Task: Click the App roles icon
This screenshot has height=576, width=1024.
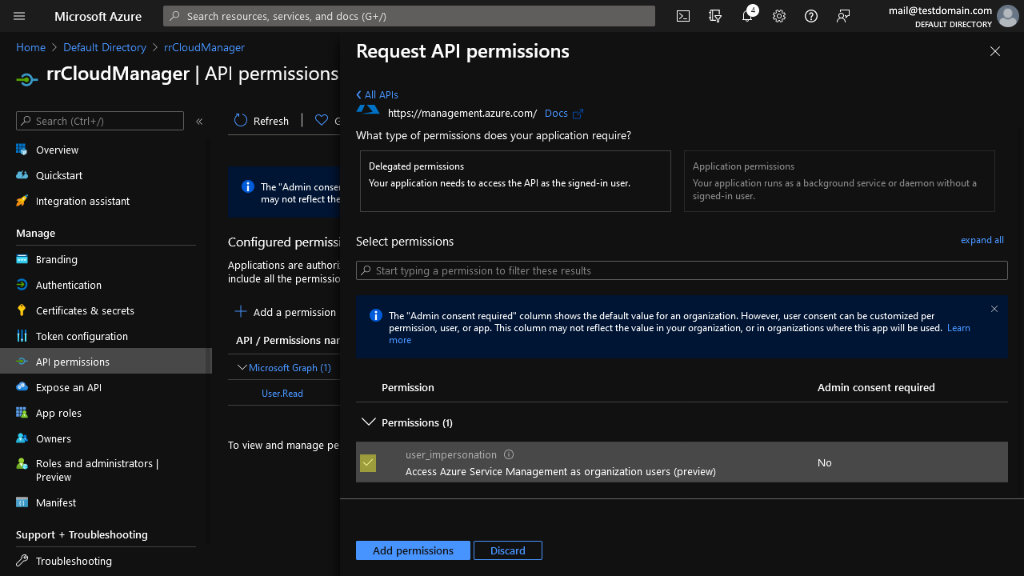Action: point(22,413)
